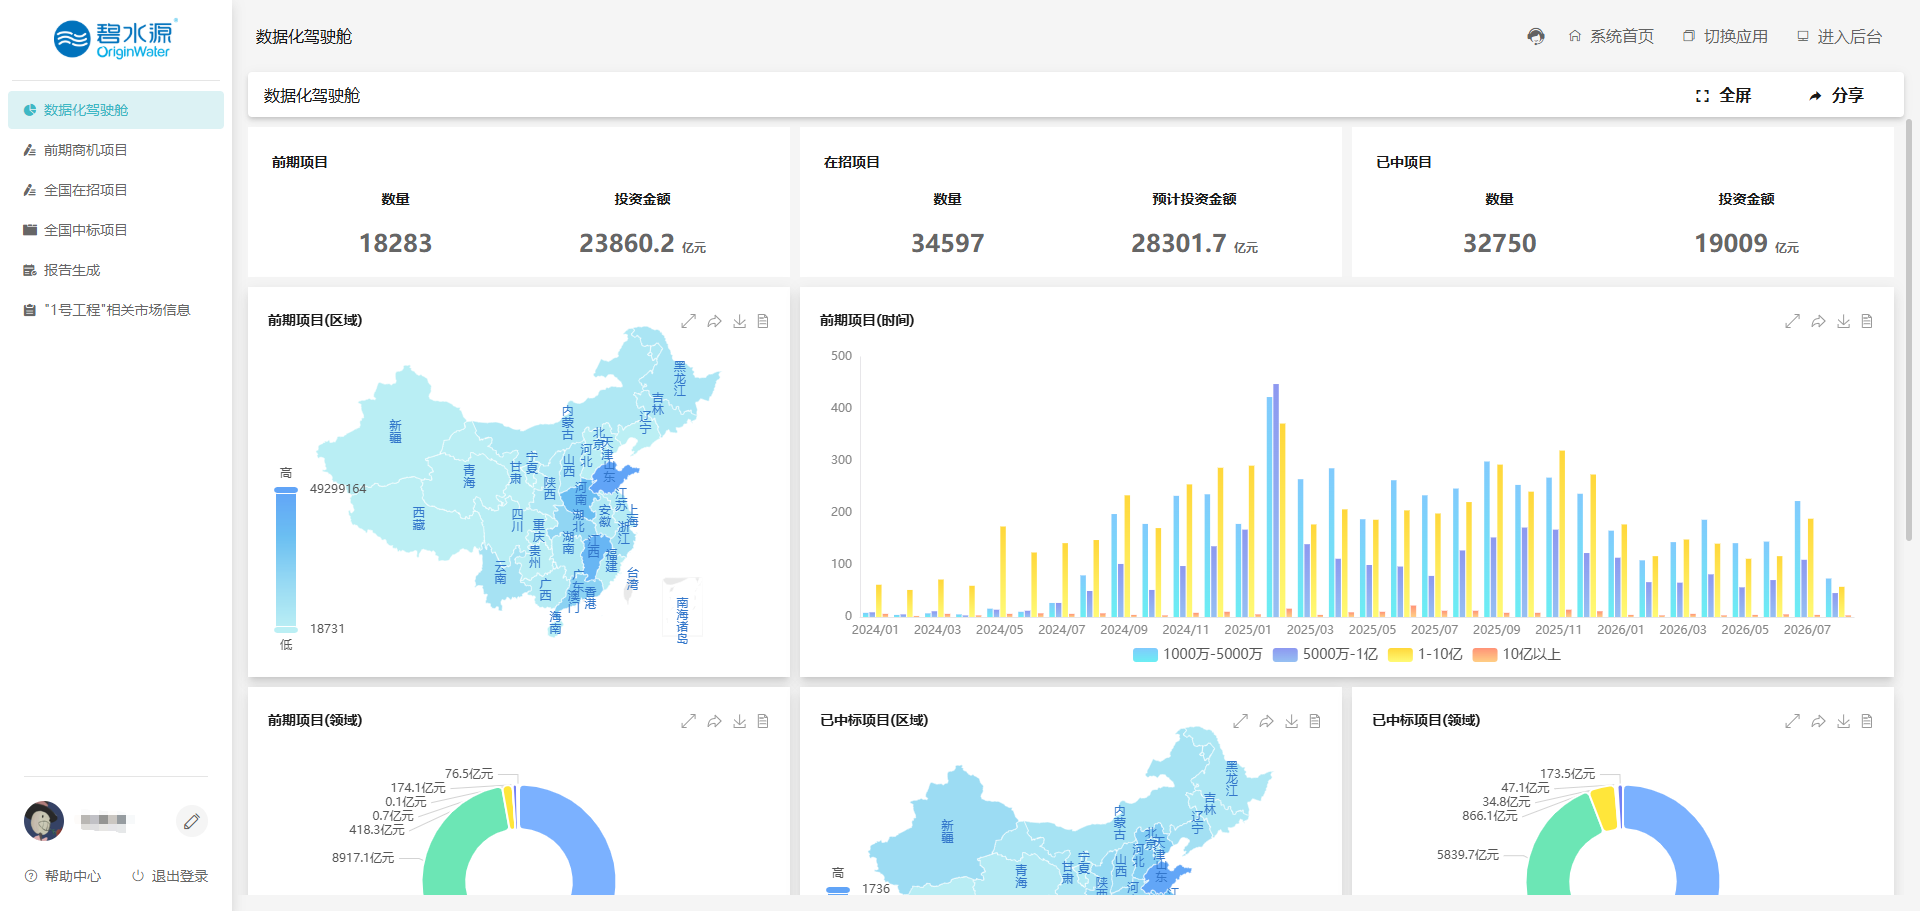Open the document icon on 已中标项目(区域) card
This screenshot has width=1920, height=911.
point(1315,721)
